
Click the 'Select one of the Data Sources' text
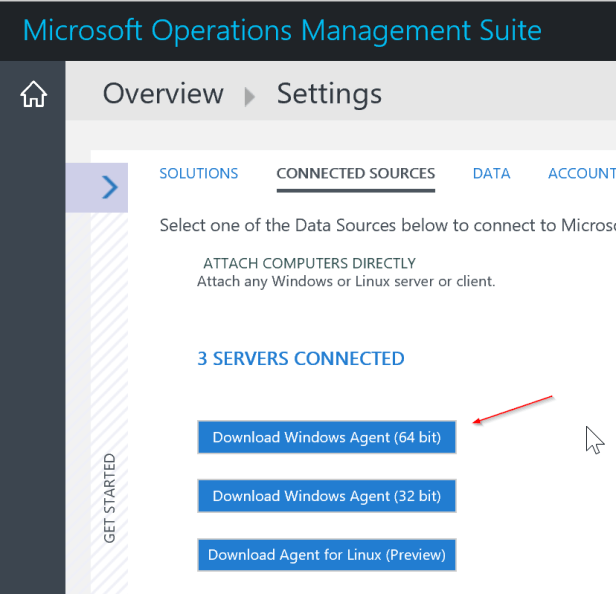pyautogui.click(x=386, y=225)
